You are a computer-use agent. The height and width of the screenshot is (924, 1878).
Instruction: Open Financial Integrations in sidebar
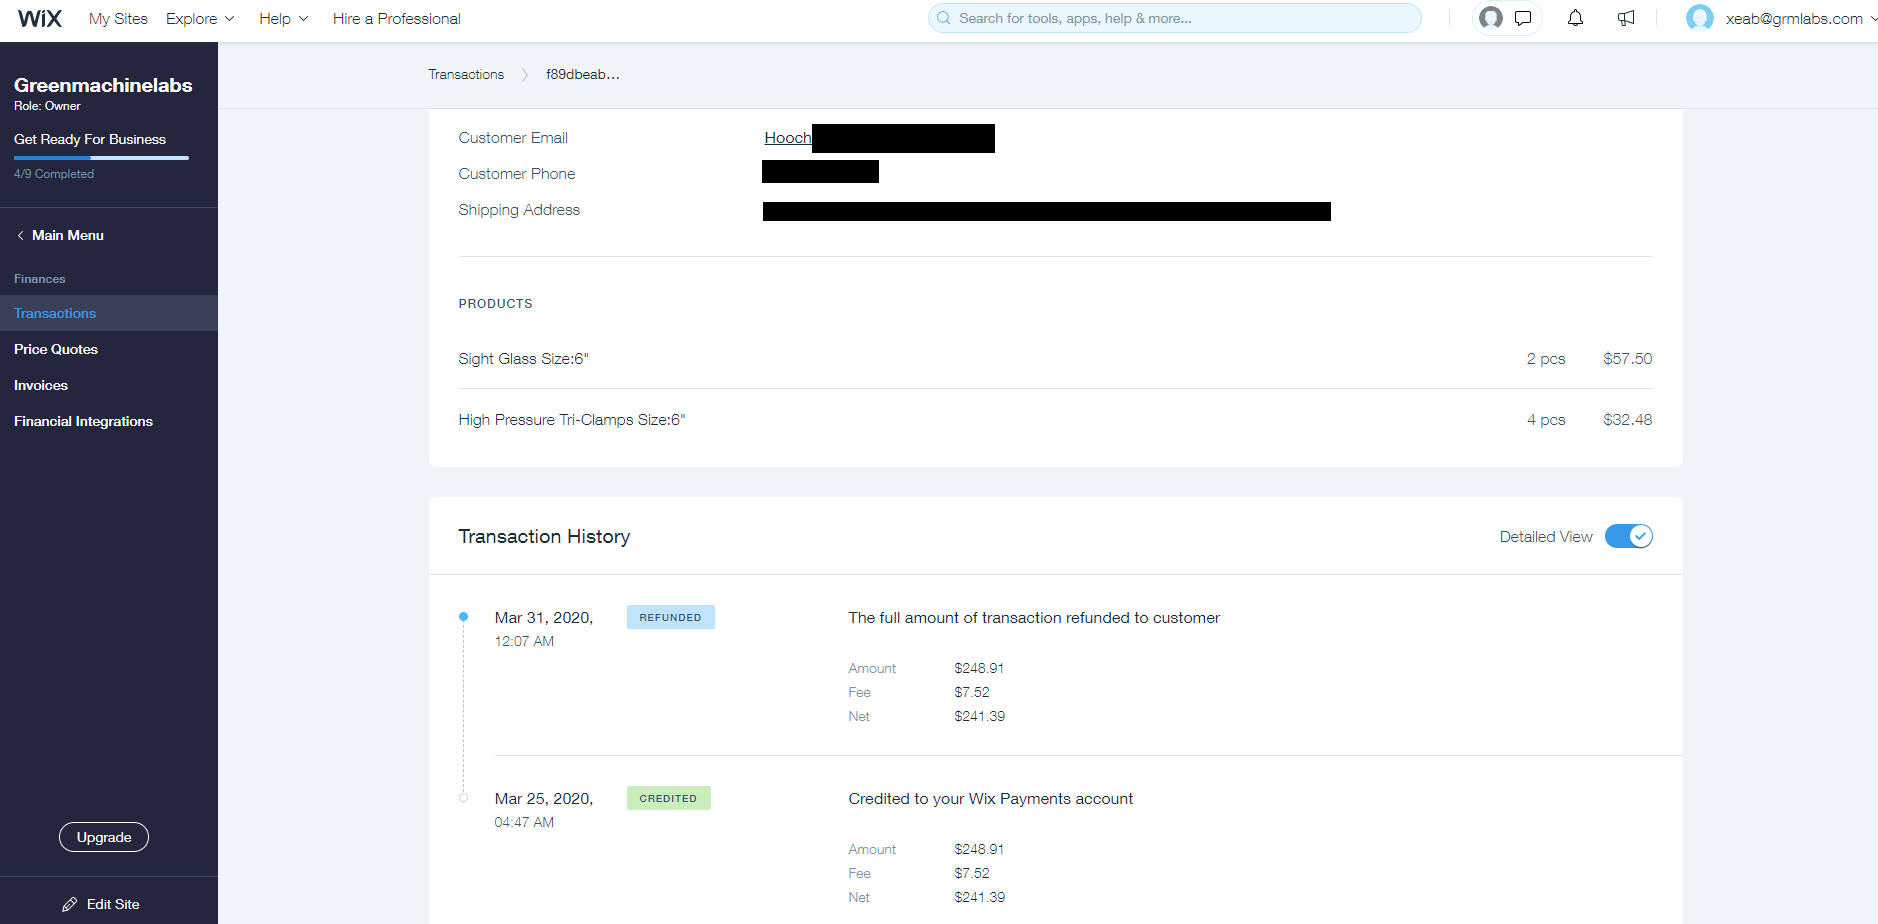(x=83, y=421)
